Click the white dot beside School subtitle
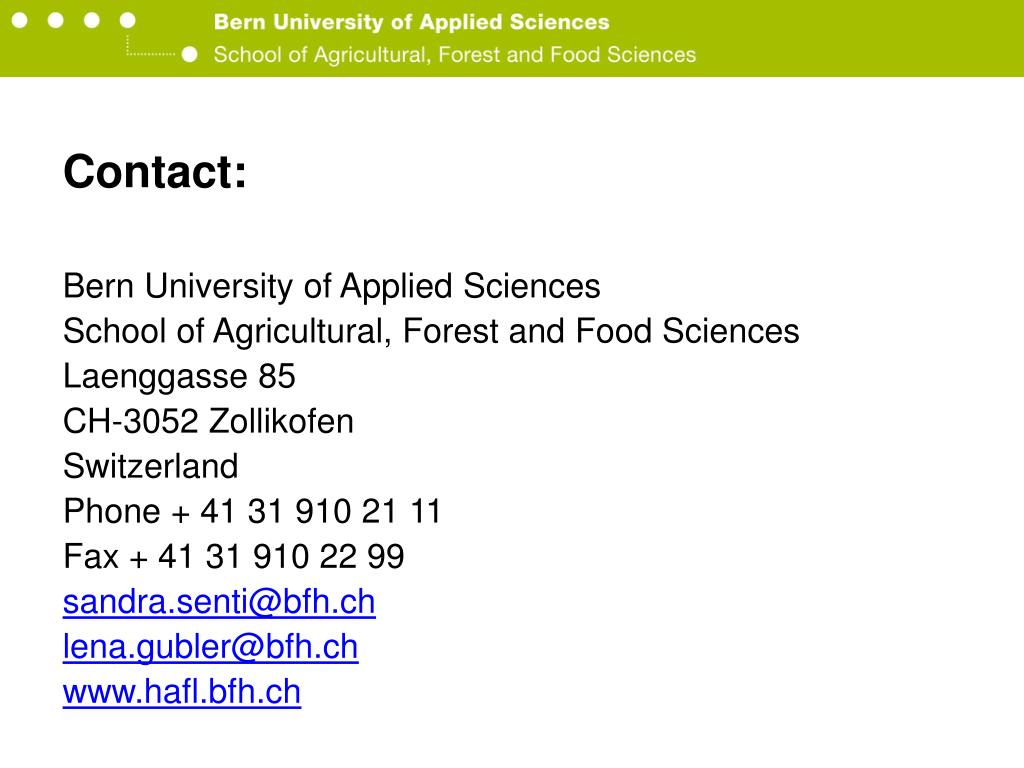Viewport: 1024px width, 768px height. pyautogui.click(x=189, y=54)
